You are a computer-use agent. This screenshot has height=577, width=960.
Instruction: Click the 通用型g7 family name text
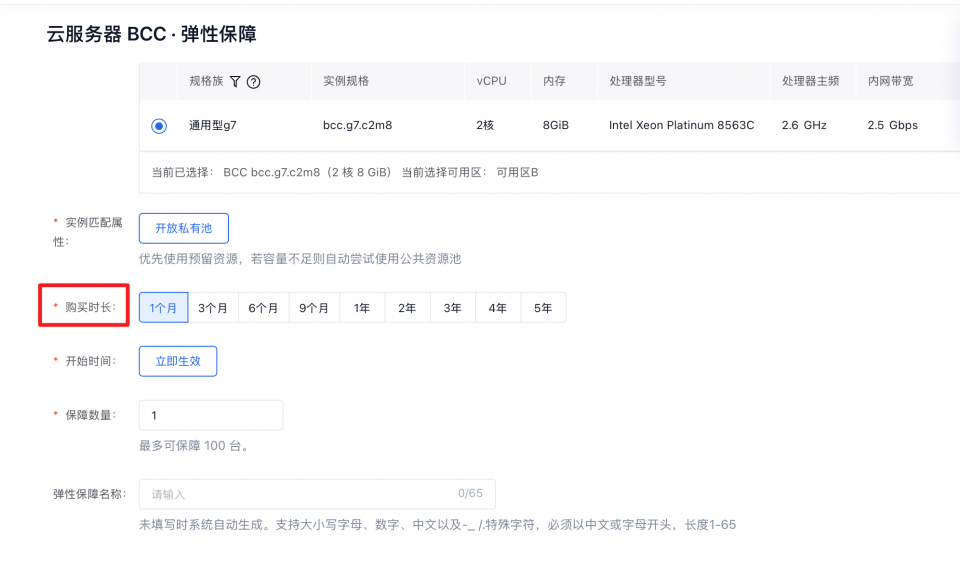pos(213,126)
